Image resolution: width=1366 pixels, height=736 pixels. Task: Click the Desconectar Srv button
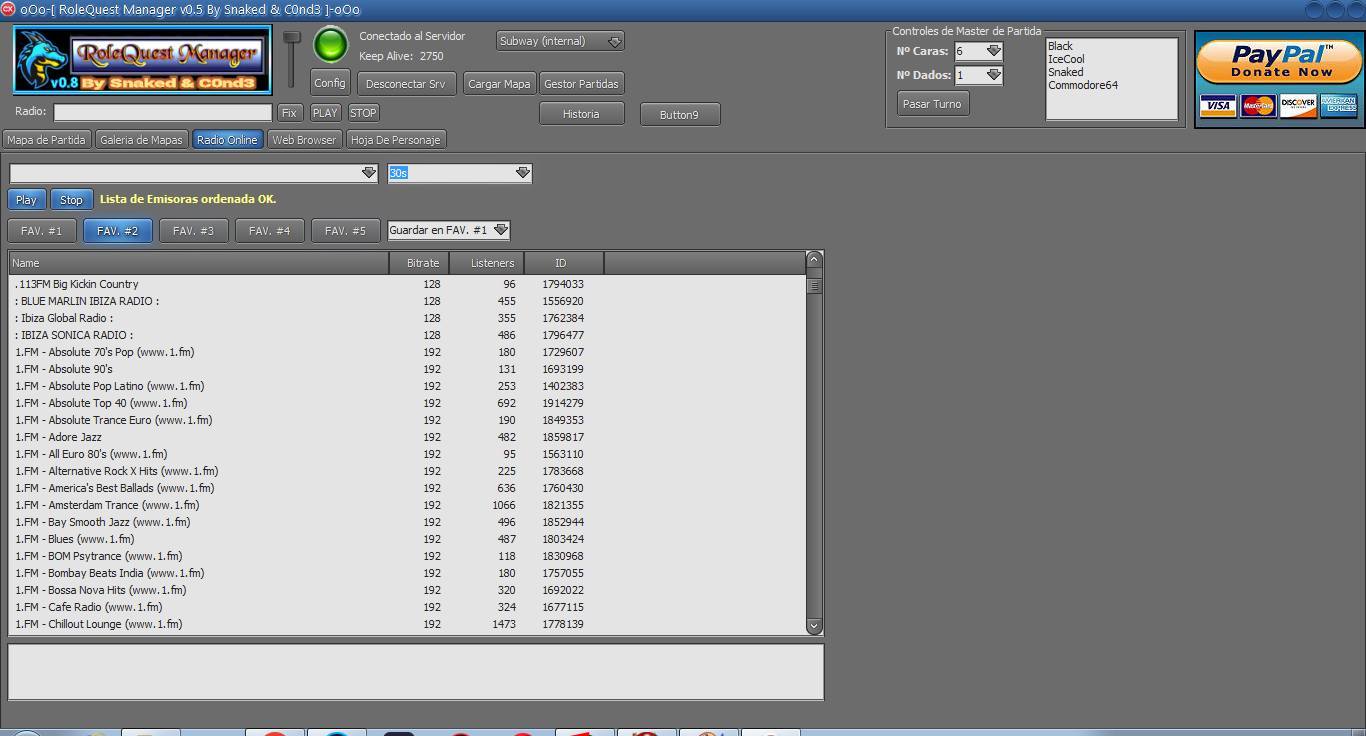405,84
